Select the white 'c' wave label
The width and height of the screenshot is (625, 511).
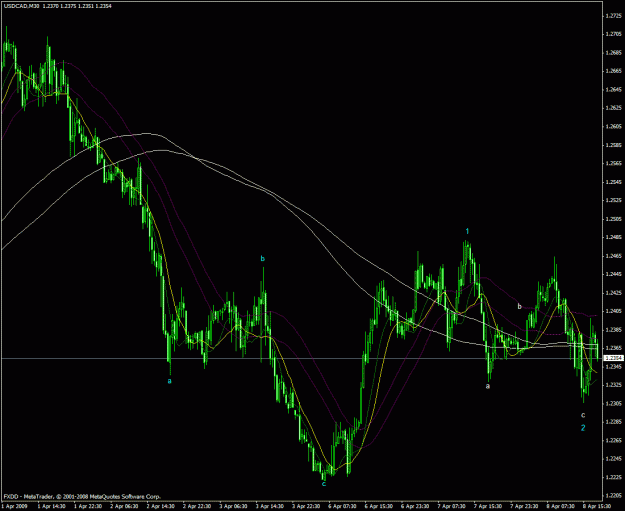pyautogui.click(x=583, y=415)
